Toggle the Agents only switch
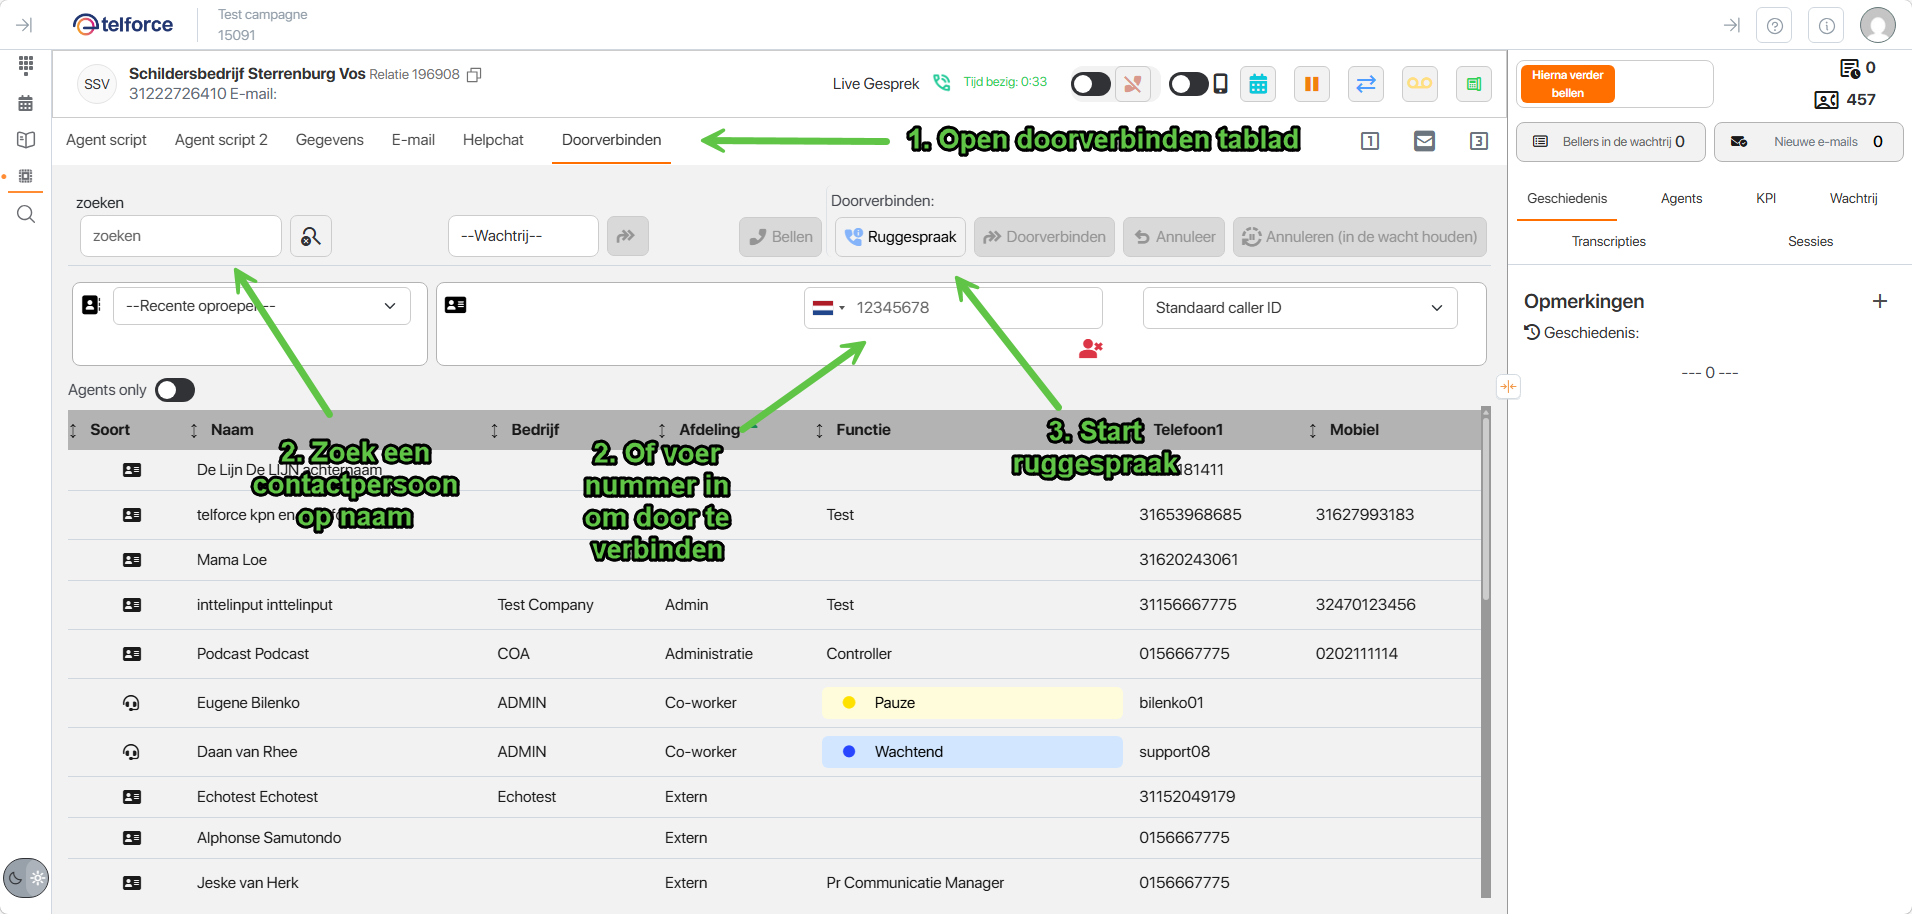Screen dimensions: 1912x914 point(175,390)
